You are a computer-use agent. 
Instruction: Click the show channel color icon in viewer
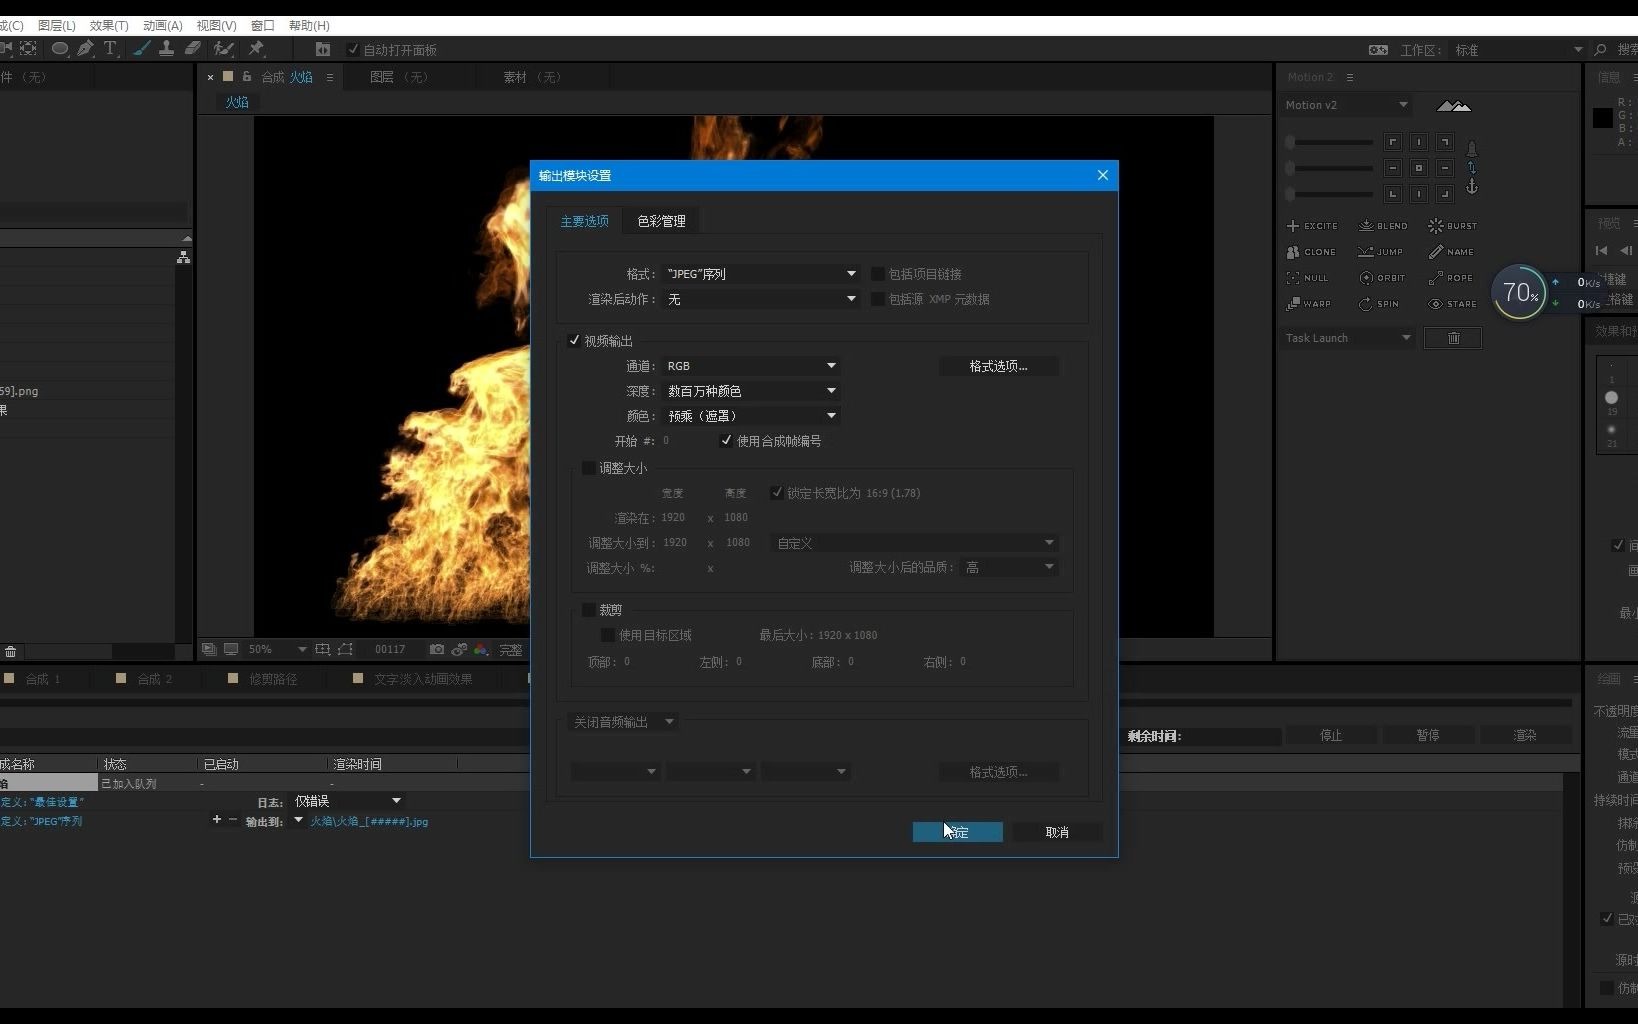click(x=481, y=650)
